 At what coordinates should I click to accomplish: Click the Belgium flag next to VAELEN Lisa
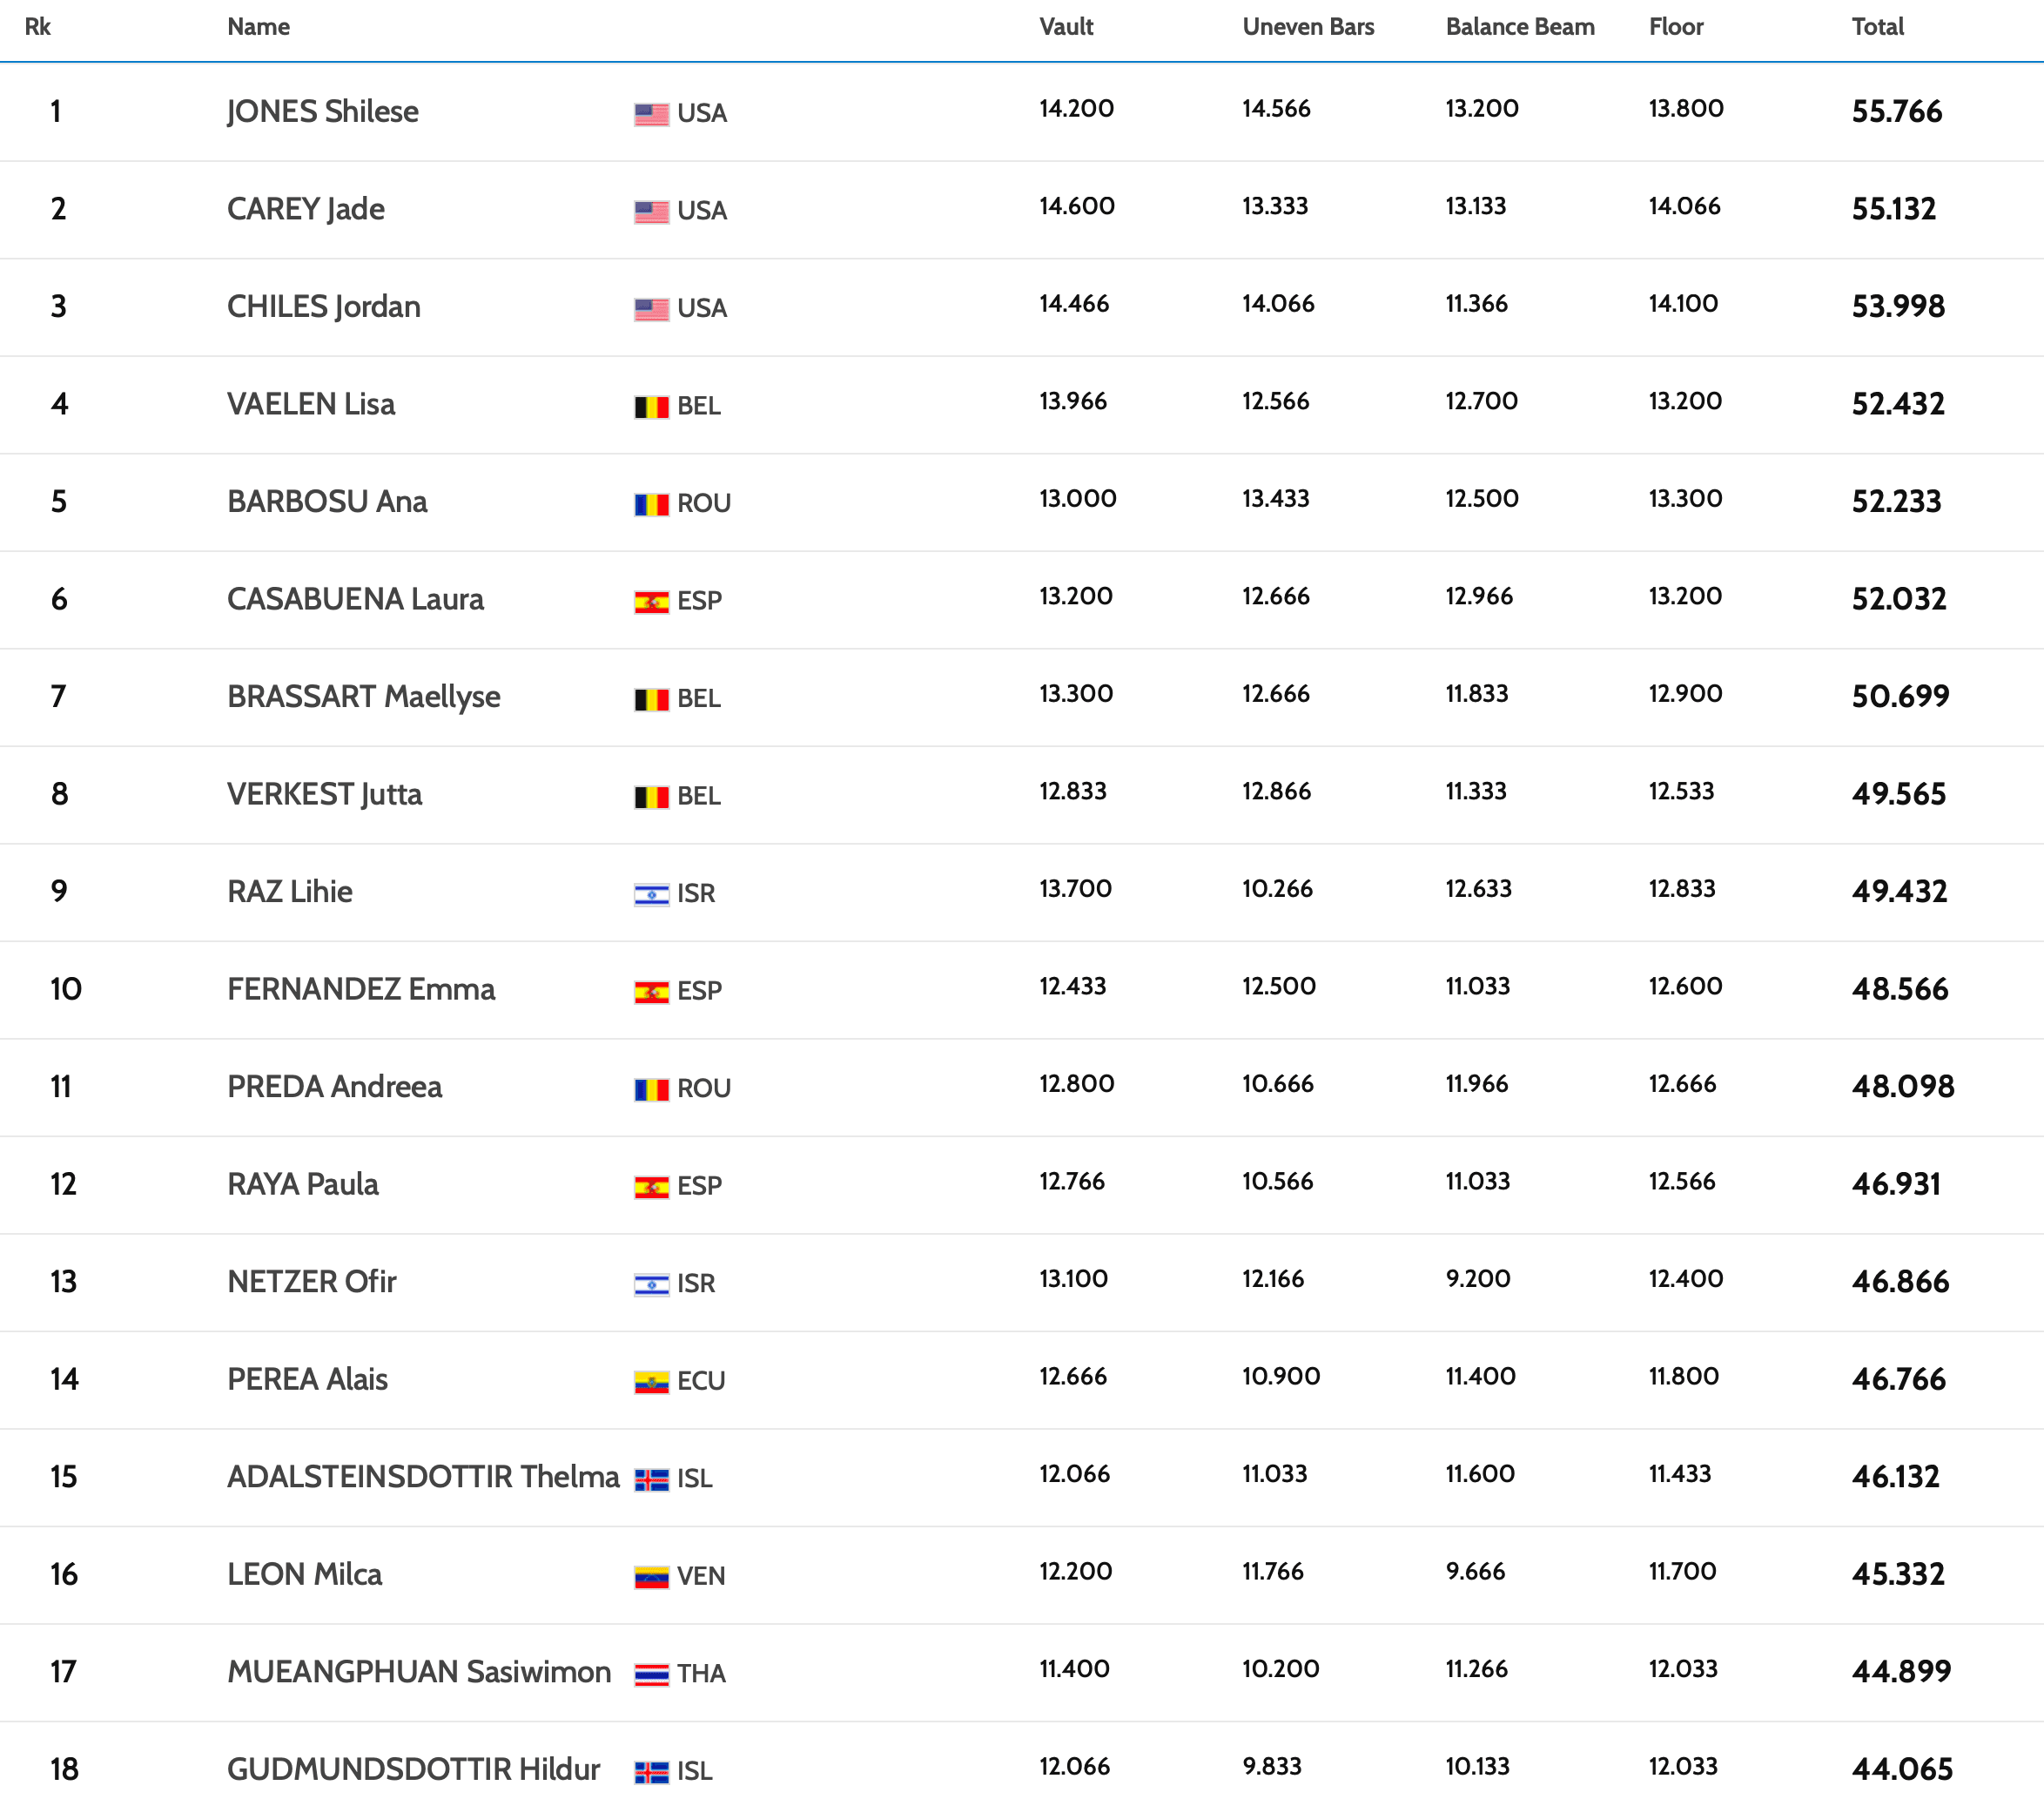coord(651,407)
